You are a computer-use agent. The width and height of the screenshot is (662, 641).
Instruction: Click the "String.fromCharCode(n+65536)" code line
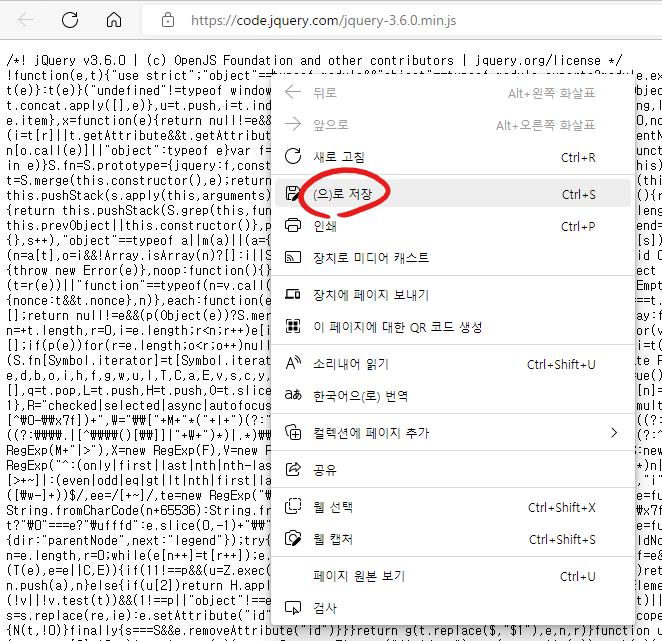coord(138,511)
